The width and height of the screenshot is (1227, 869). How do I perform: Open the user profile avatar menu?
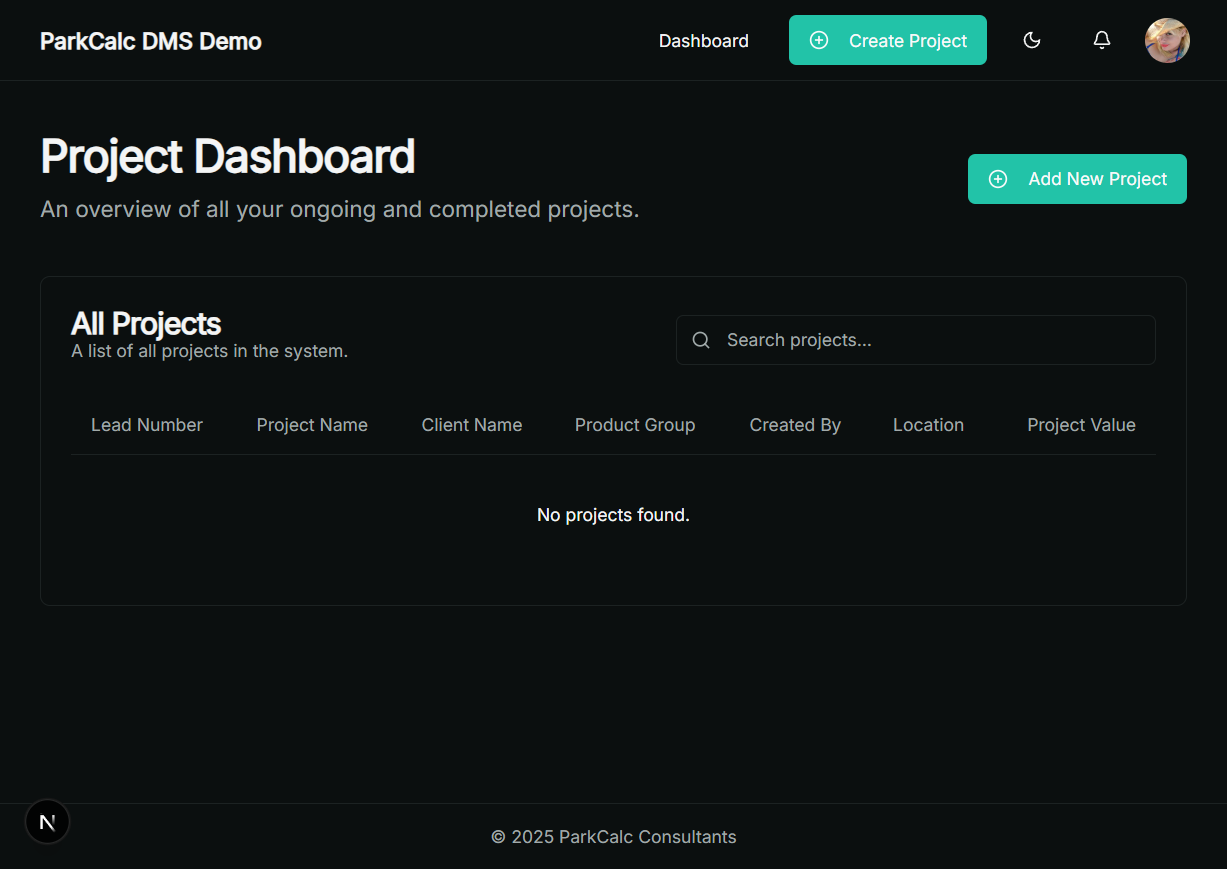pyautogui.click(x=1167, y=40)
